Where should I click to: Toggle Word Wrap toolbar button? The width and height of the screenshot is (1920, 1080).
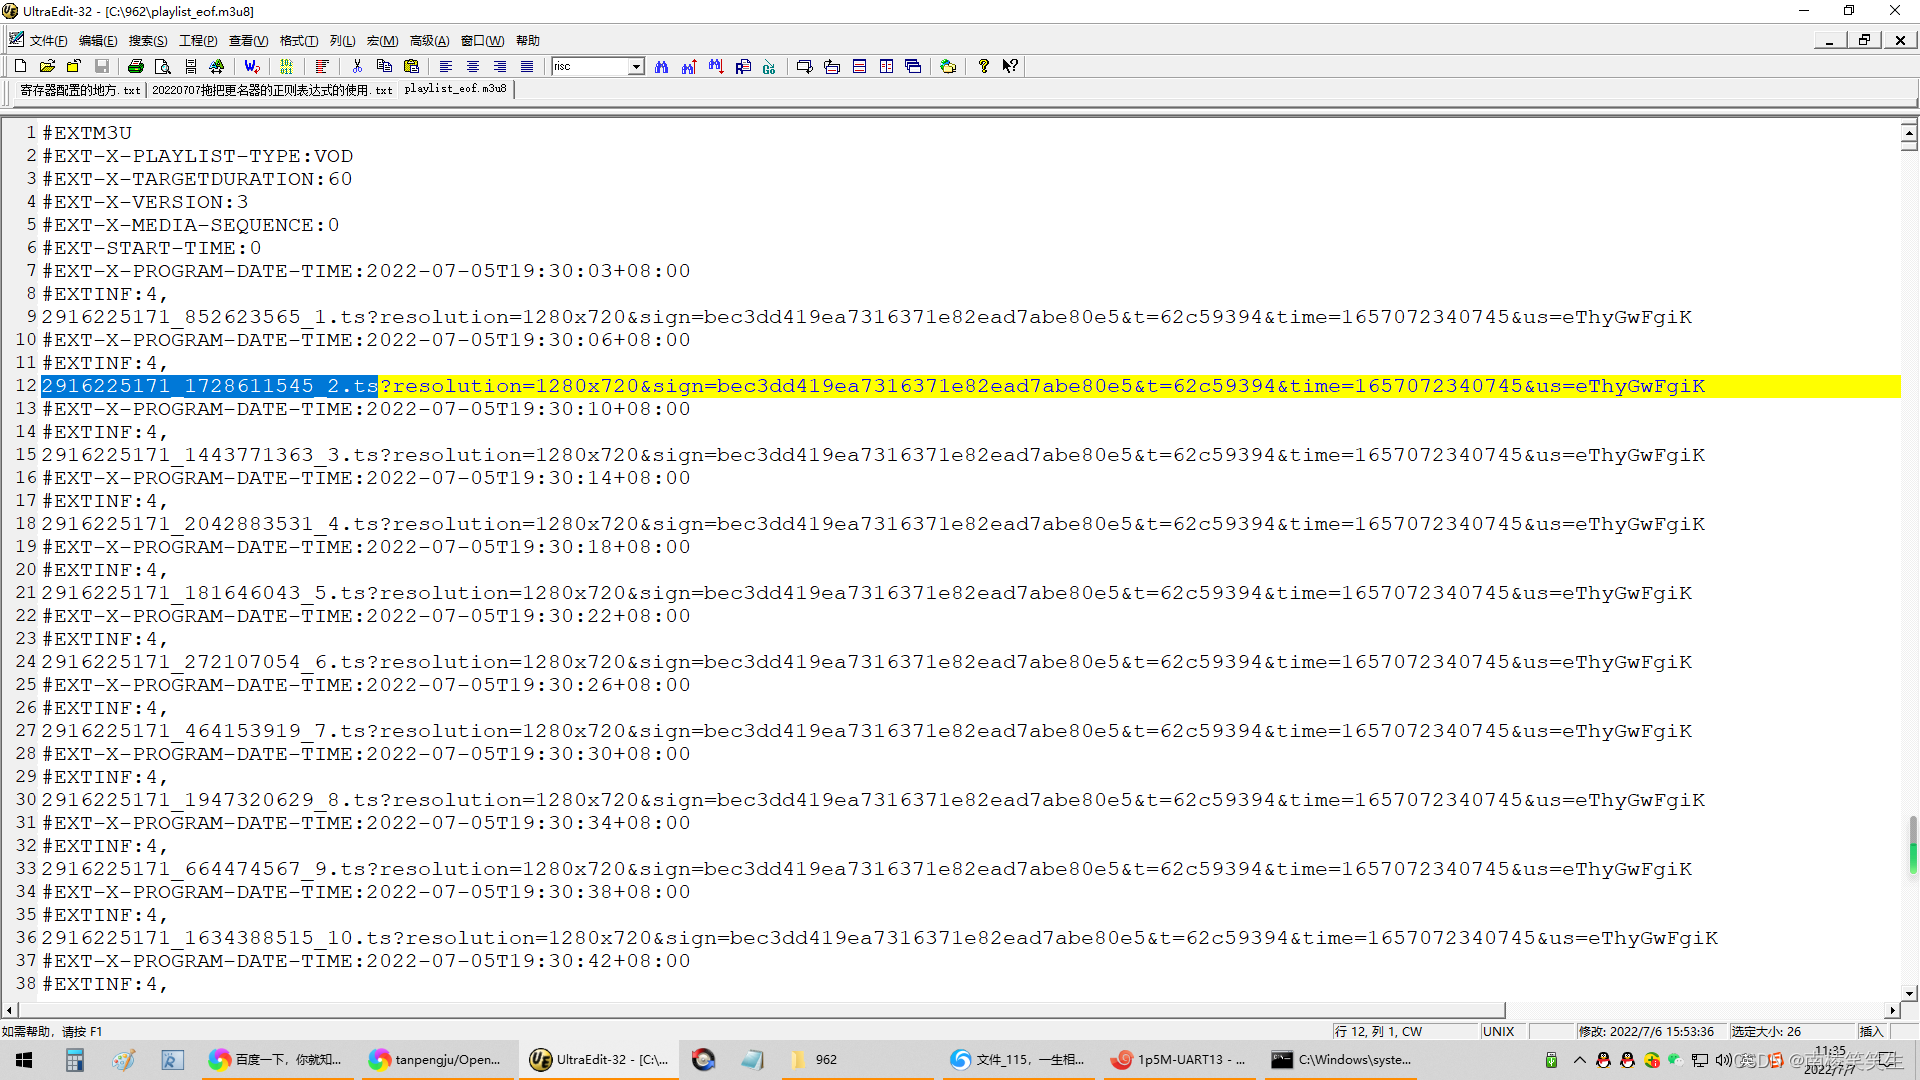252,66
